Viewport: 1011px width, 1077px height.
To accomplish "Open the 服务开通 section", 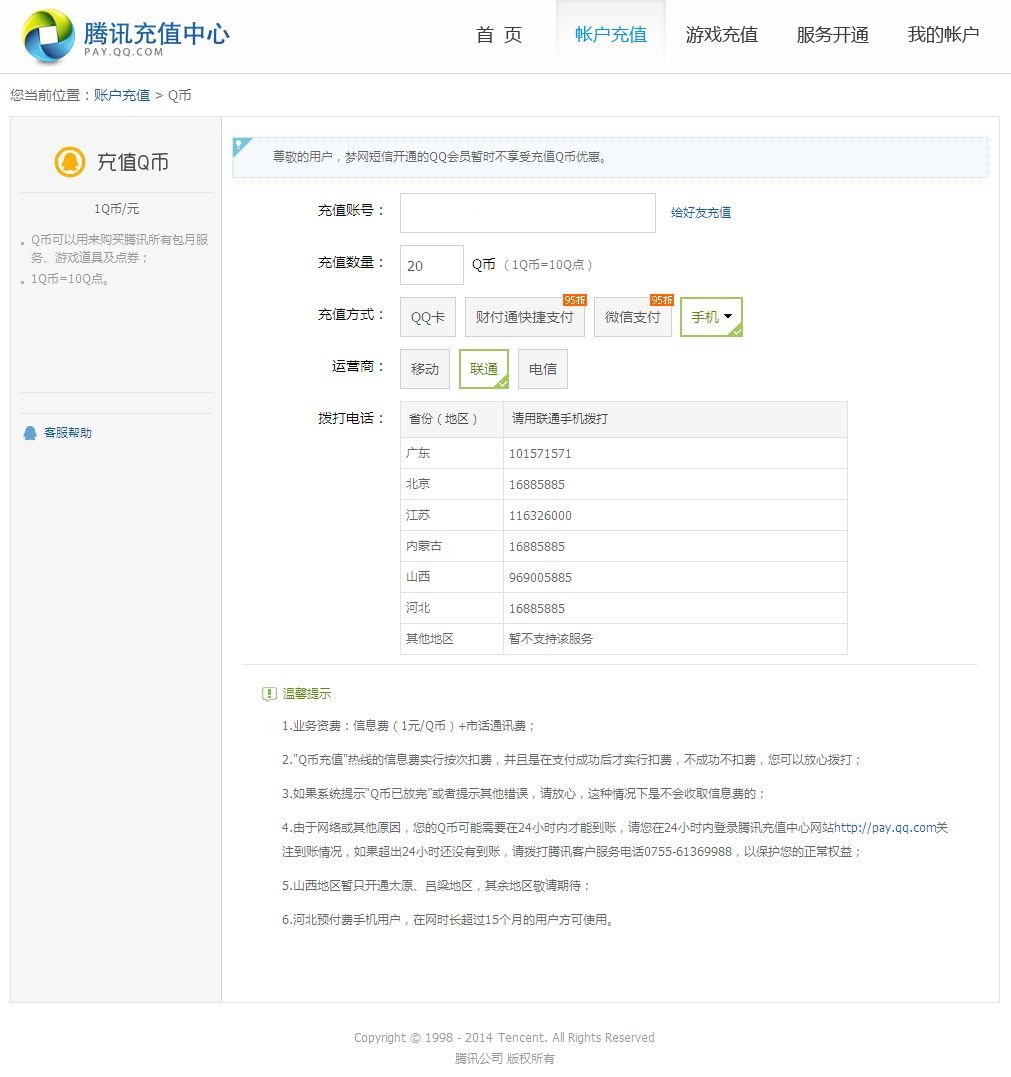I will [x=832, y=34].
